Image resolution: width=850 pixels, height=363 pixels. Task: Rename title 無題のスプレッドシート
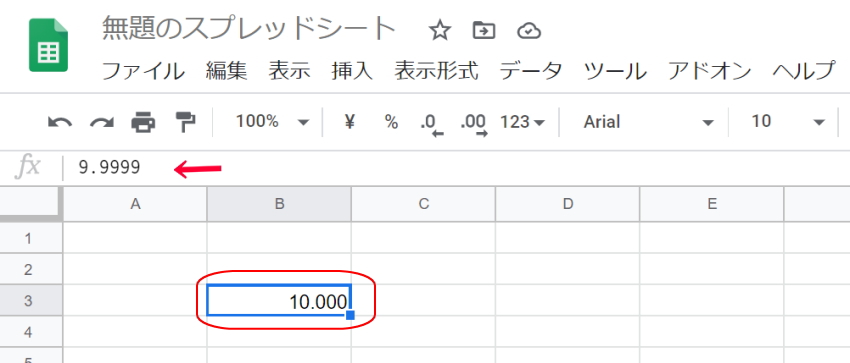(x=249, y=29)
